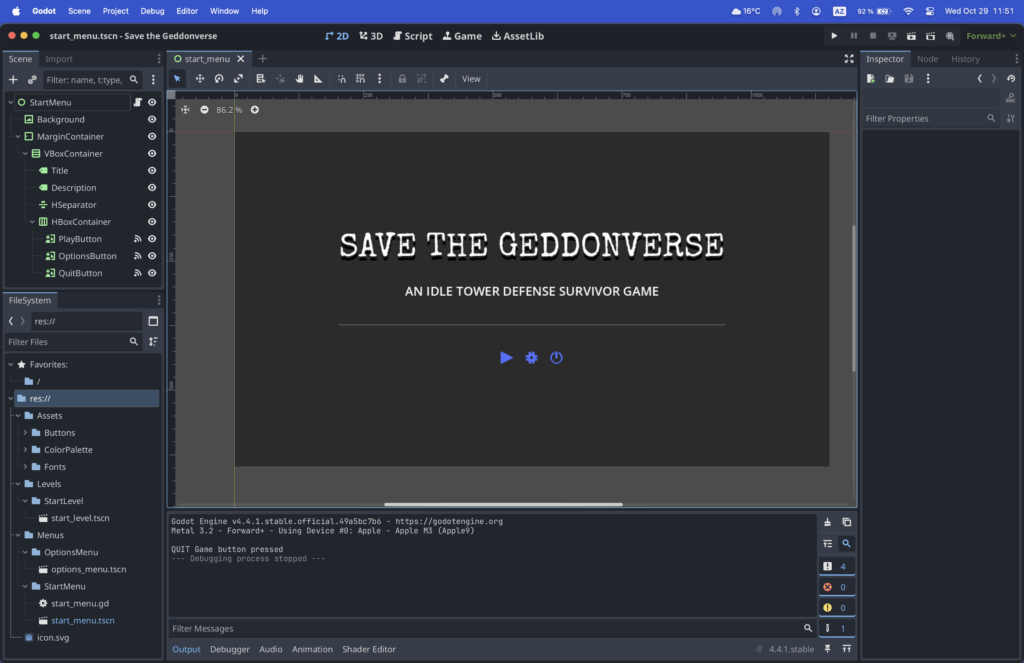Select the Move Mode tool in the viewport toolbar
1024x663 pixels.
tap(199, 78)
